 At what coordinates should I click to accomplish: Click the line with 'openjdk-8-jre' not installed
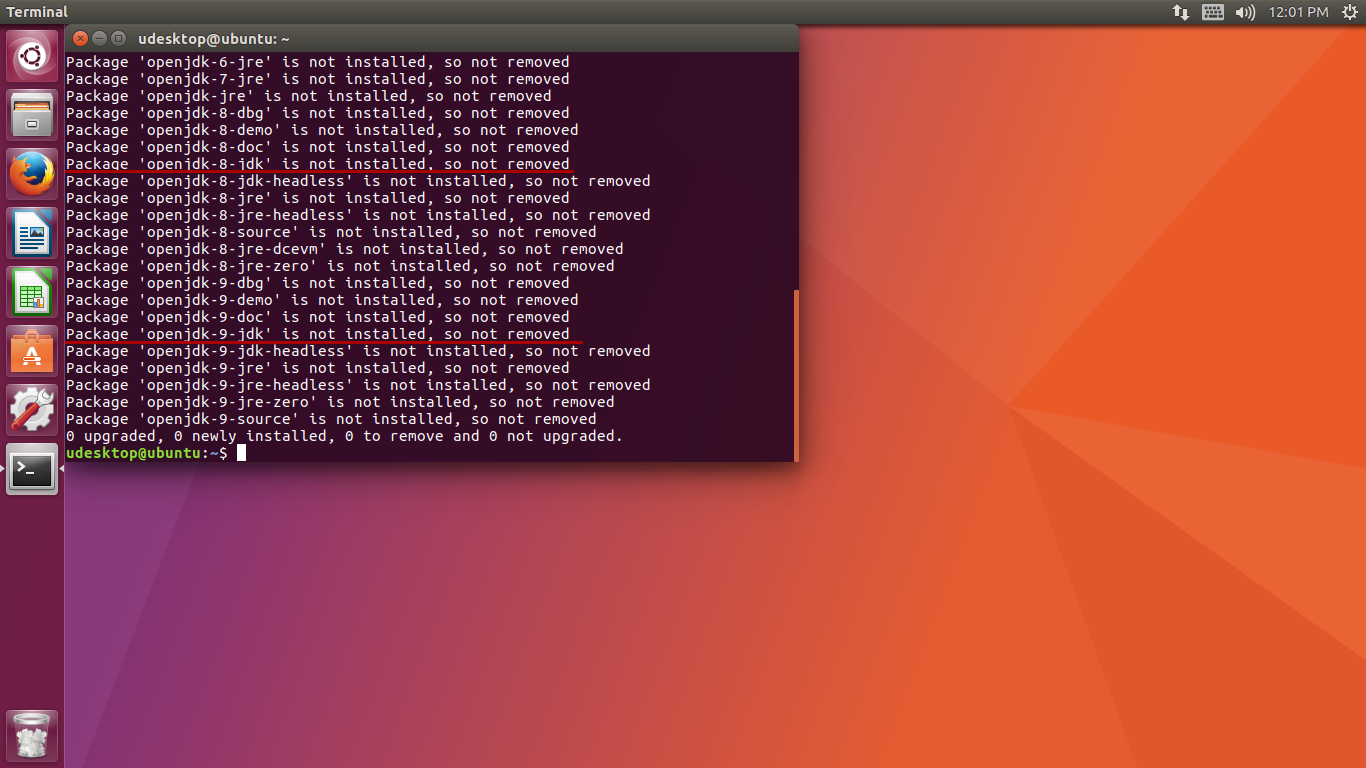(x=318, y=198)
